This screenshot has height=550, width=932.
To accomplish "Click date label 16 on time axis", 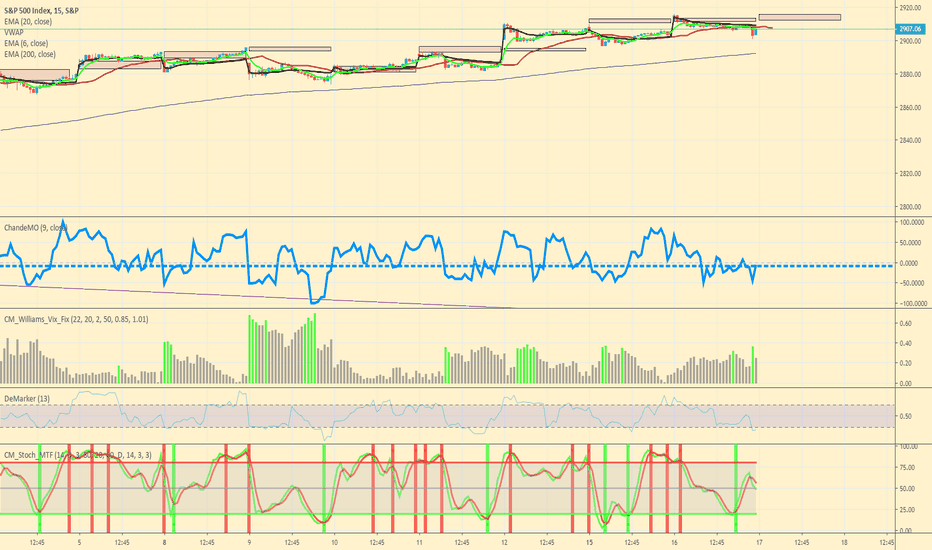I will [675, 542].
